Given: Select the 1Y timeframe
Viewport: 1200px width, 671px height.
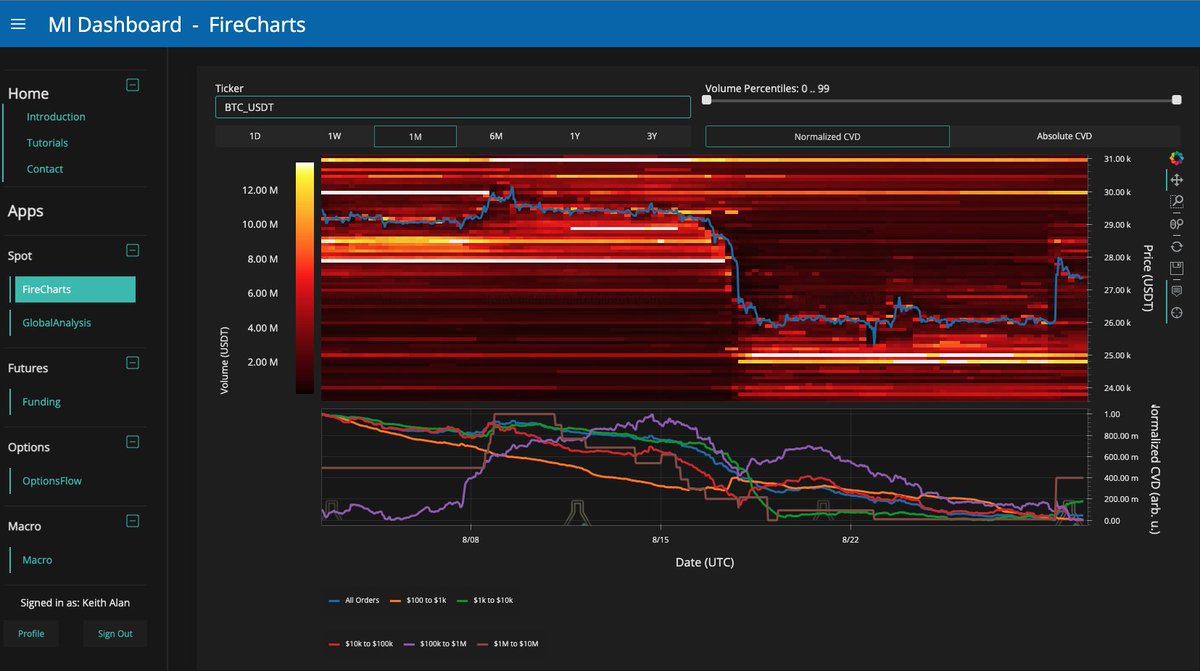Looking at the screenshot, I should click(x=575, y=136).
